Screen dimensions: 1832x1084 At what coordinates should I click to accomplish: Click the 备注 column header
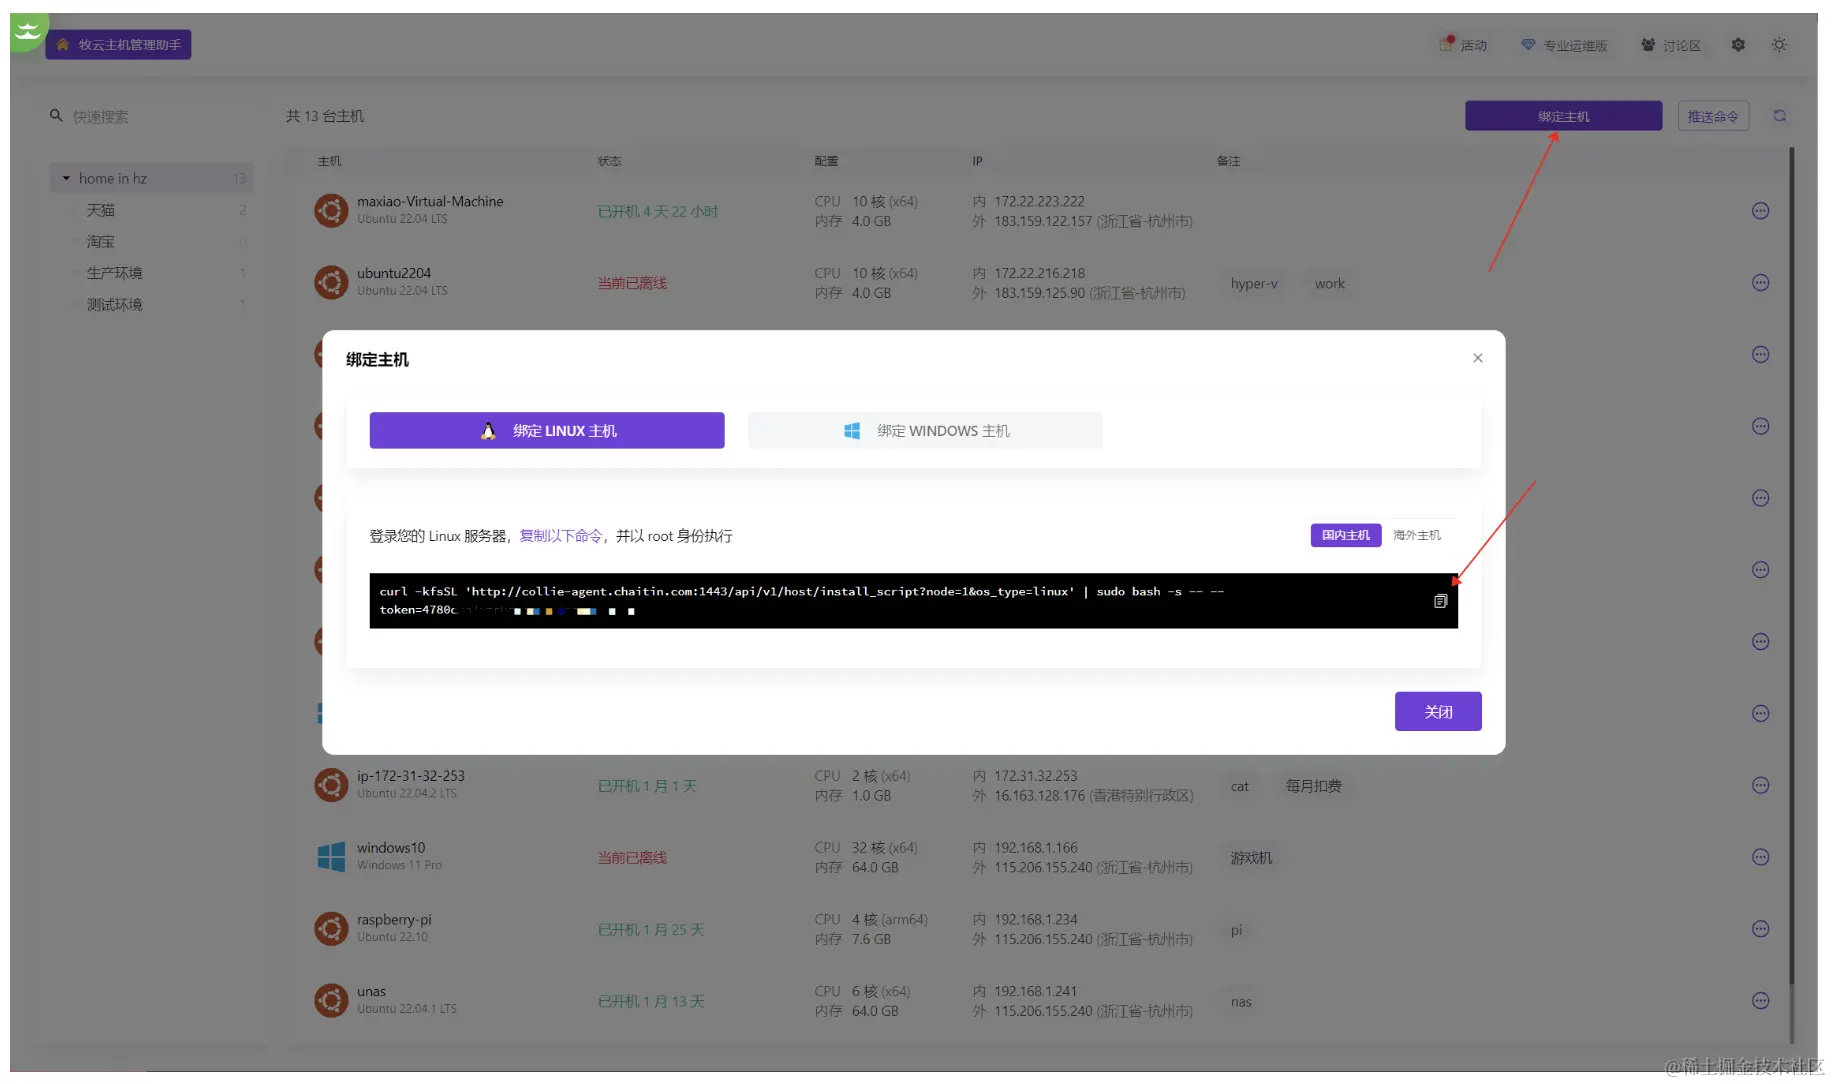coord(1228,161)
